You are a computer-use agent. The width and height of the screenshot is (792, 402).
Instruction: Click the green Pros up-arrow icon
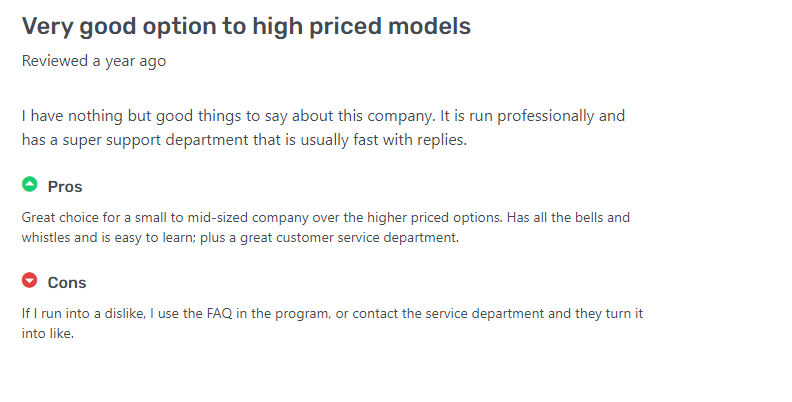[x=30, y=185]
